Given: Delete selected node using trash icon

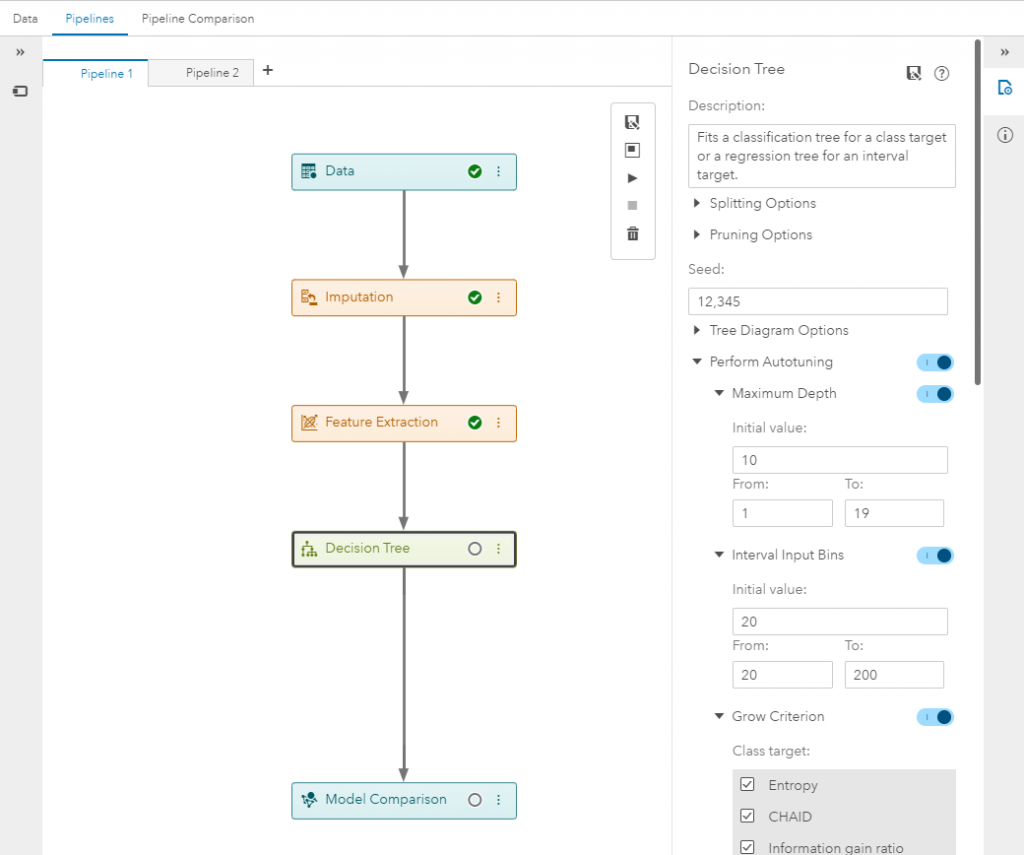Looking at the screenshot, I should click(632, 233).
